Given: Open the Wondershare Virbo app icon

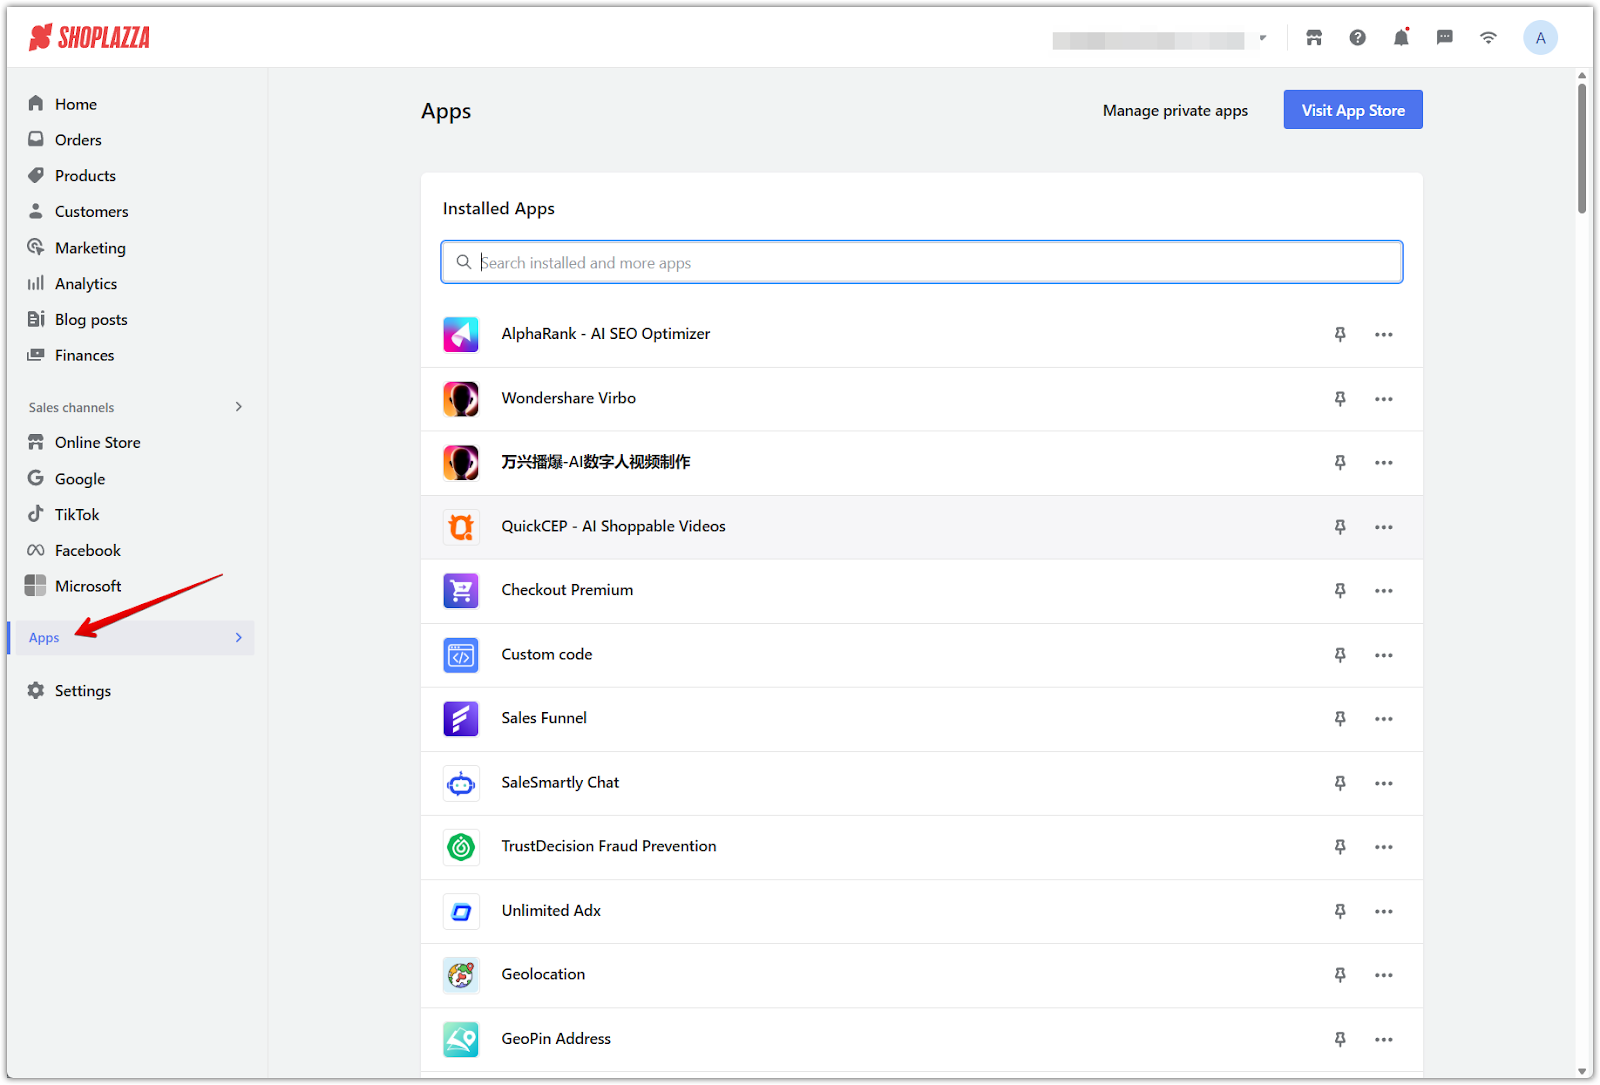Looking at the screenshot, I should [x=461, y=399].
